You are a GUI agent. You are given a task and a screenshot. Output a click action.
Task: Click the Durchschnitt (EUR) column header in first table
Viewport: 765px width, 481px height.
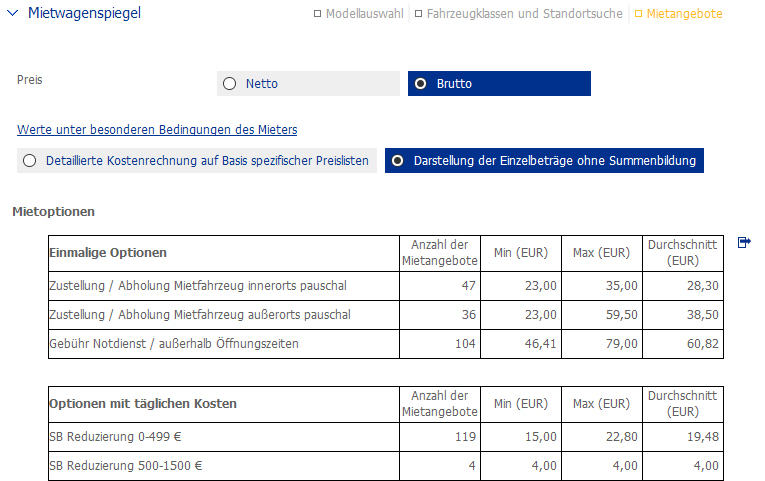coord(683,253)
